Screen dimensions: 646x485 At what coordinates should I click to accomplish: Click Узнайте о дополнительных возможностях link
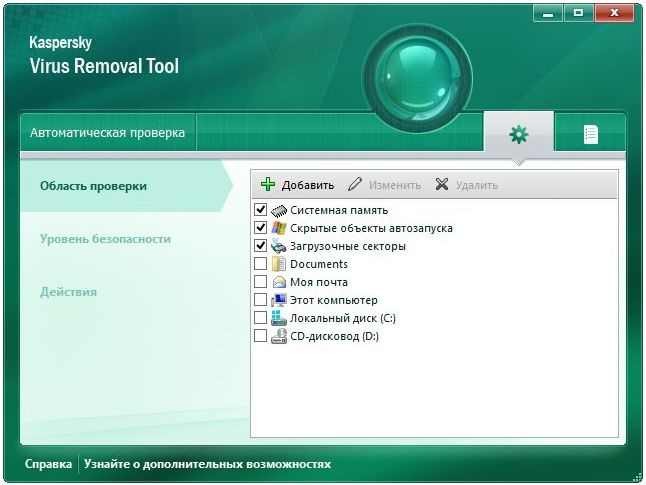[x=207, y=464]
